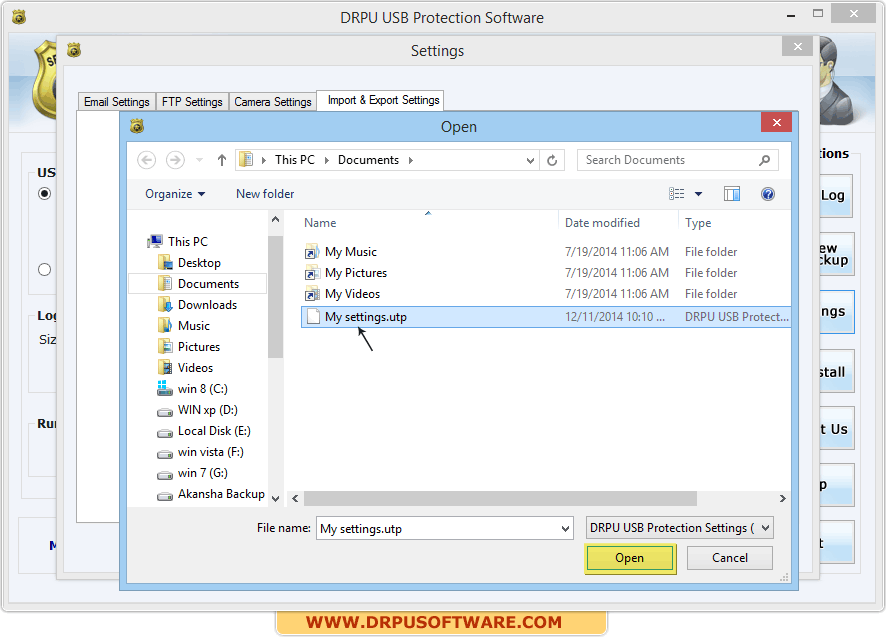Click the Documents folder icon in sidebar
This screenshot has width=886, height=638.
point(165,284)
